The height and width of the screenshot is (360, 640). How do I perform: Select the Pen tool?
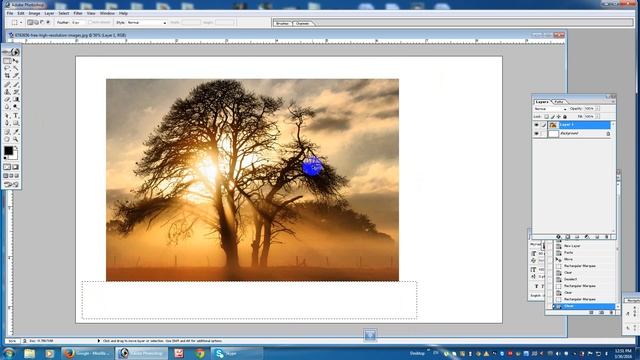tap(7, 123)
